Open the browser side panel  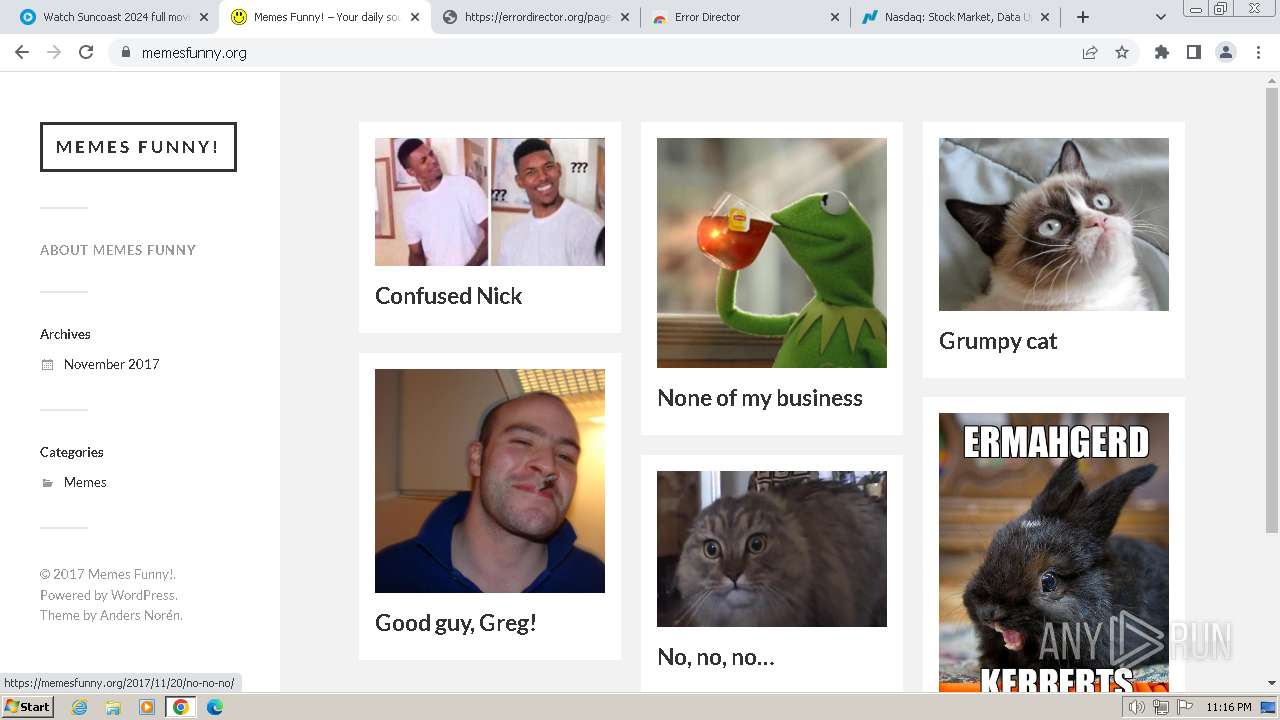tap(1193, 52)
